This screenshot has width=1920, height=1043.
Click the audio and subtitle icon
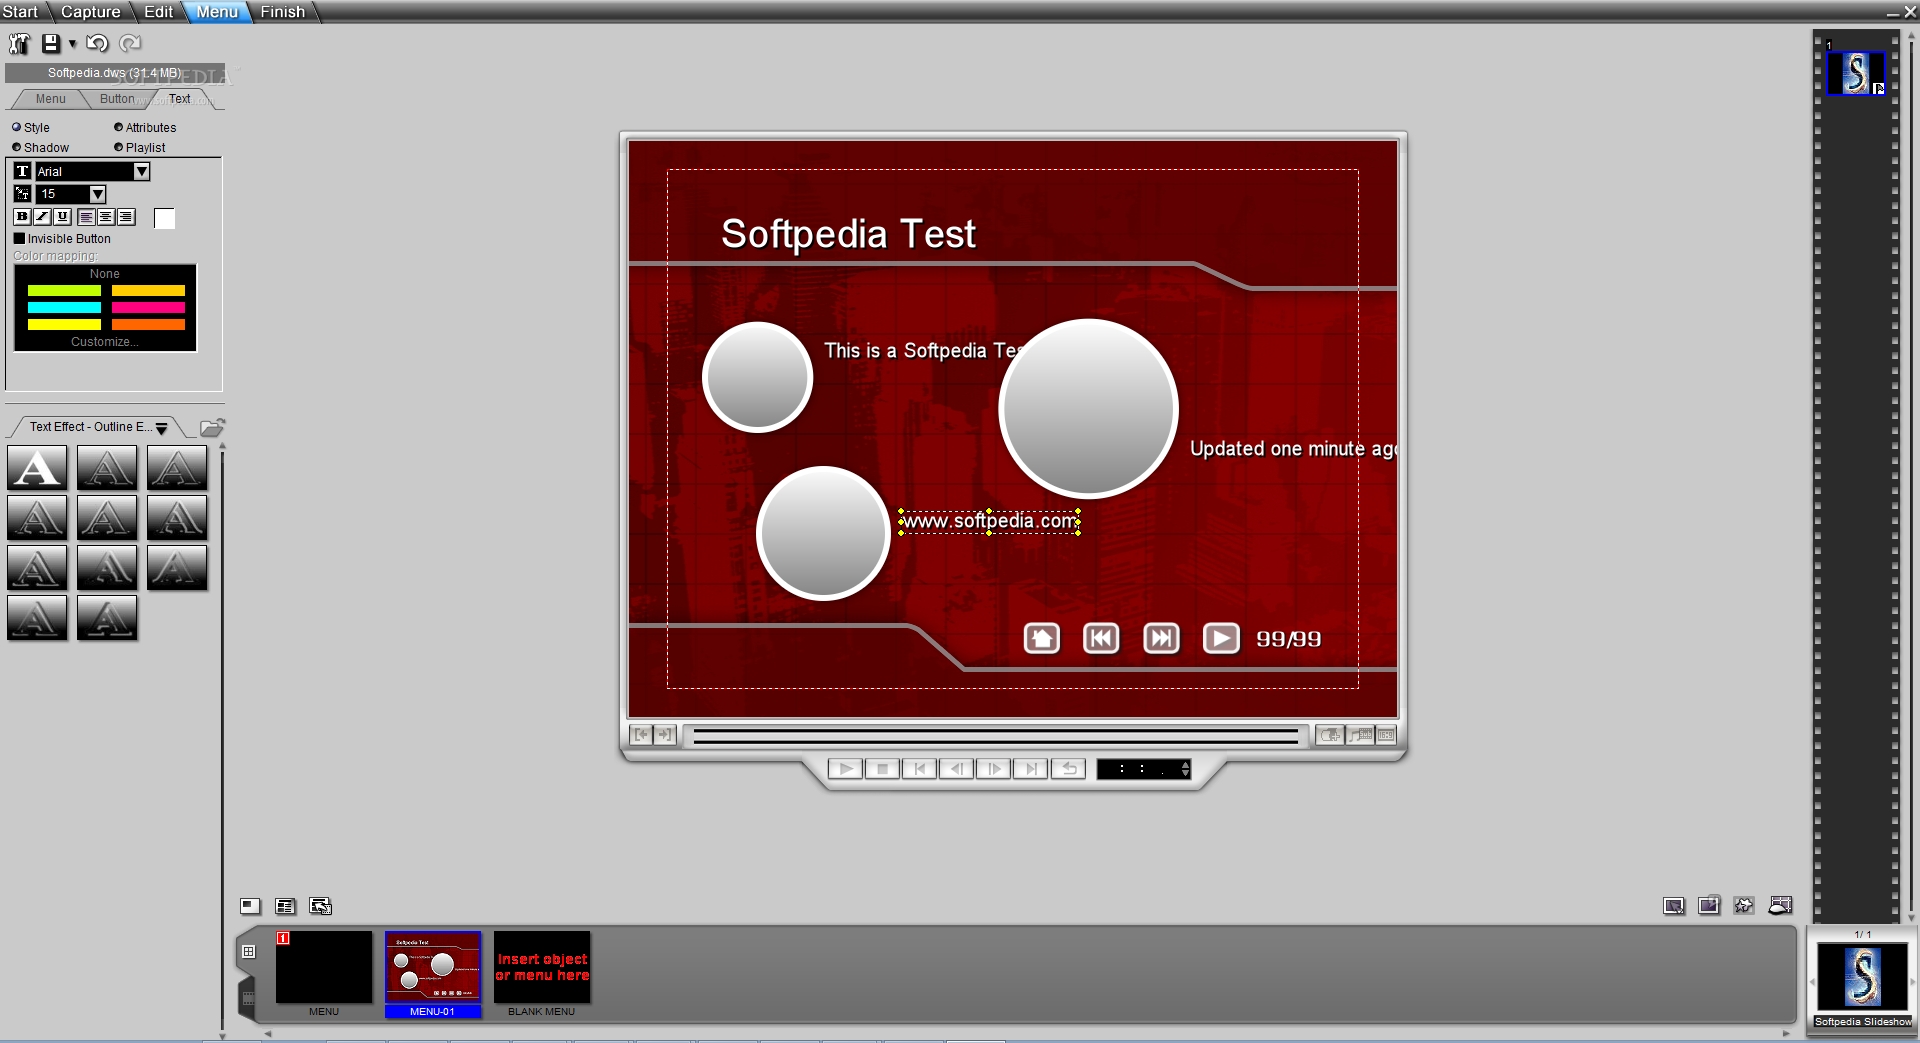(x=1361, y=735)
